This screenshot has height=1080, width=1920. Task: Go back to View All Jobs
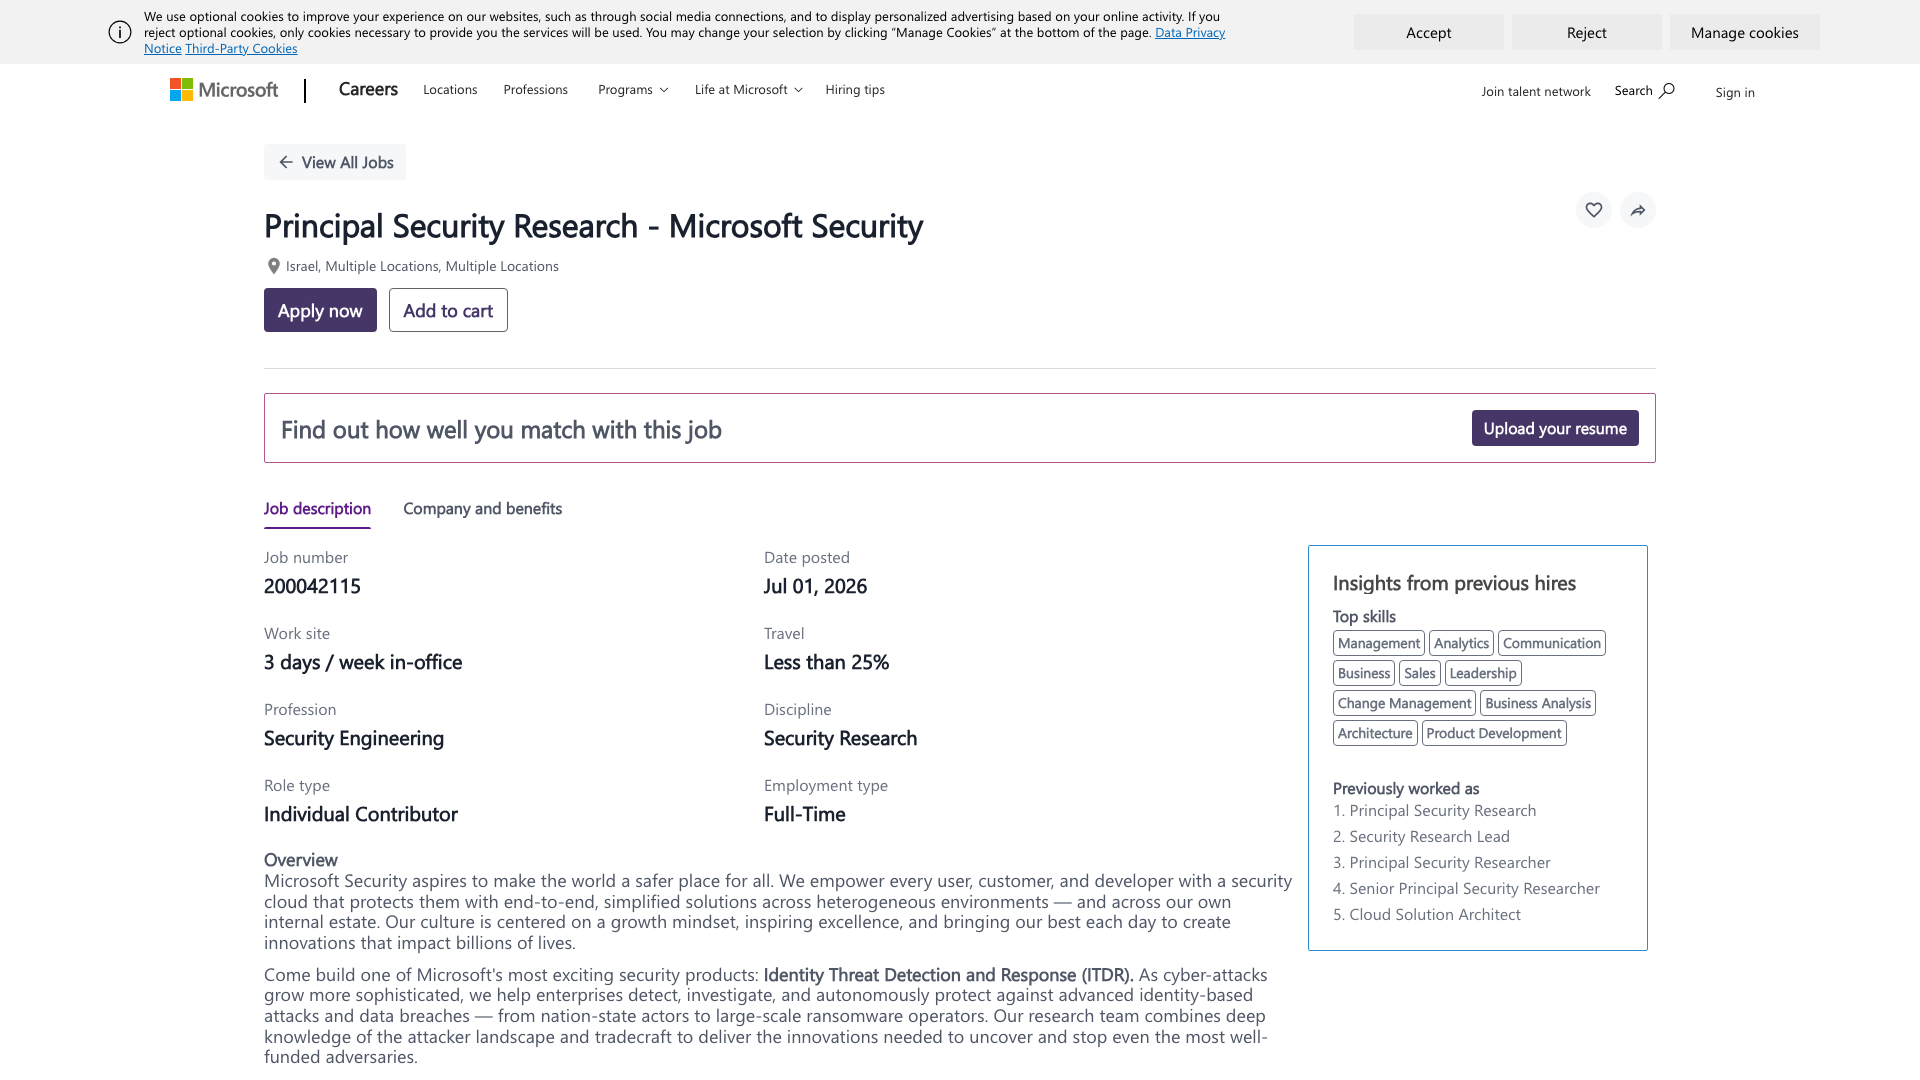[335, 162]
